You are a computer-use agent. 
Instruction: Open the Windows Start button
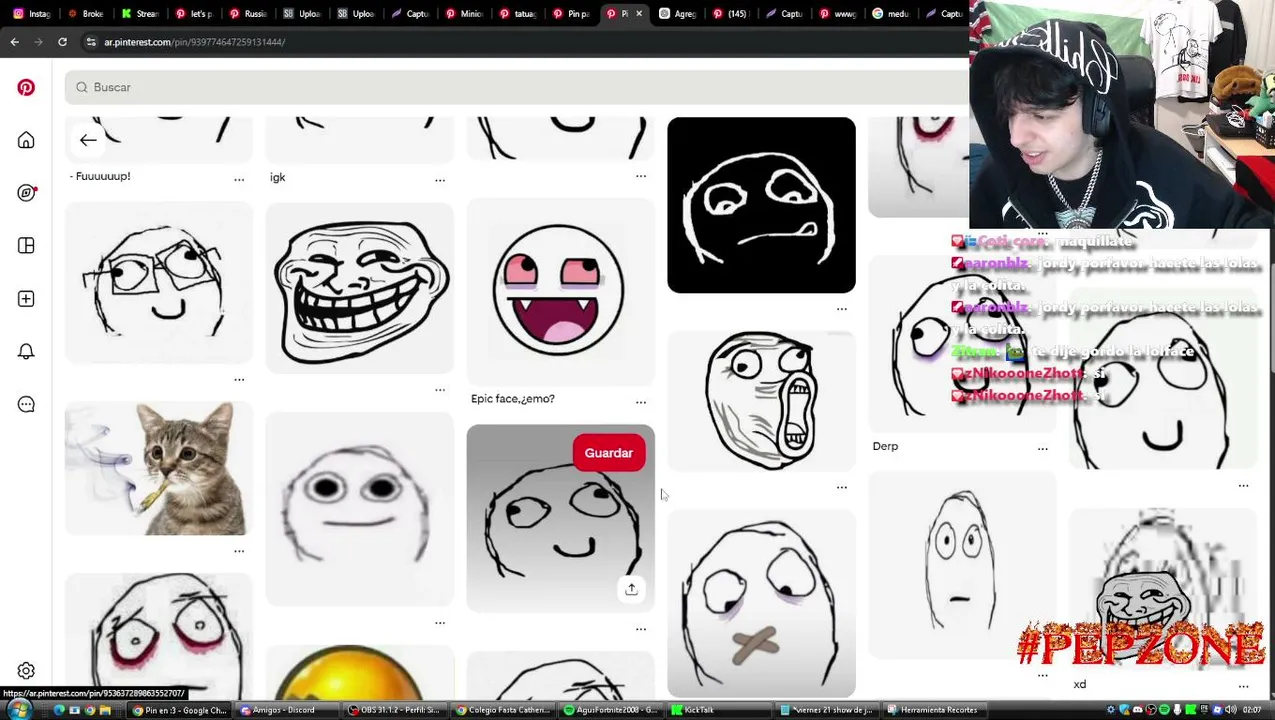coord(19,710)
